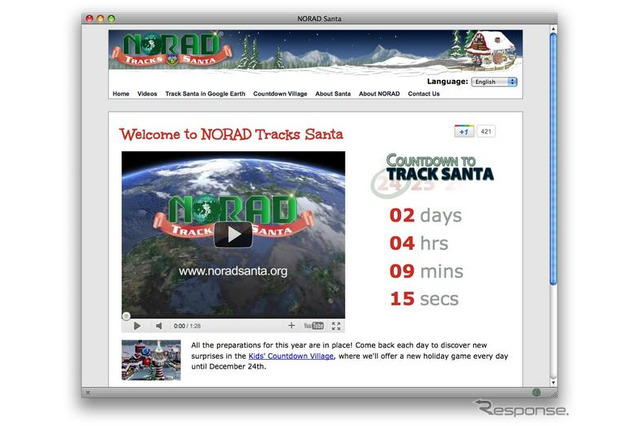Viewport: 640px width, 426px height.
Task: Click the Google +1 button
Action: click(464, 131)
